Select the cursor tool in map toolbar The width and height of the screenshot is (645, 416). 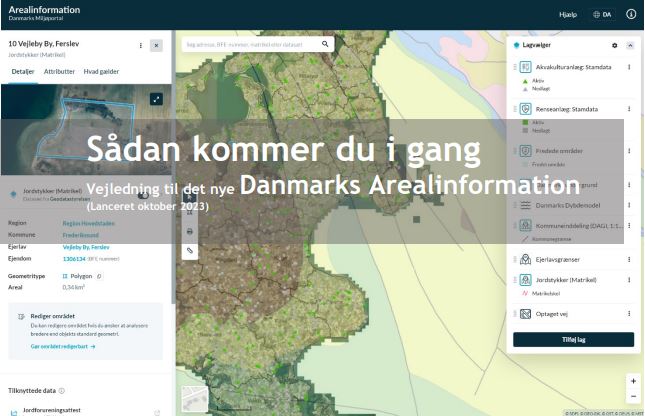coord(190,197)
